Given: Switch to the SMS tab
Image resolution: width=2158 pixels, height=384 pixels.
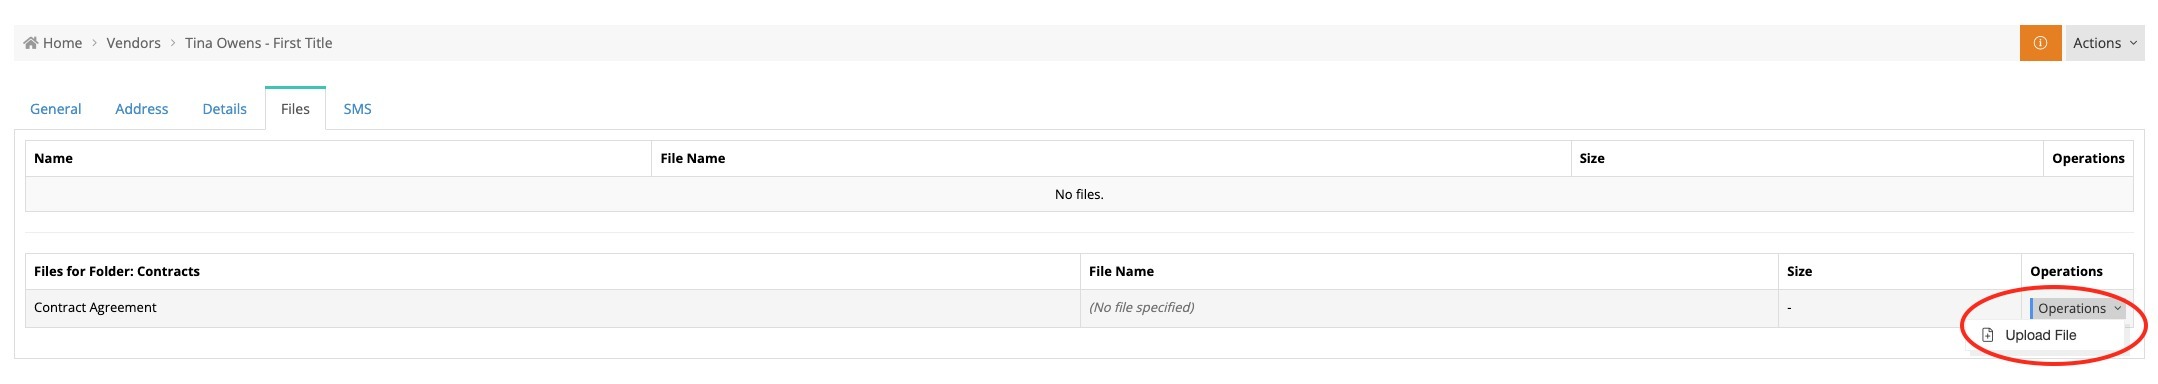Looking at the screenshot, I should coord(357,109).
